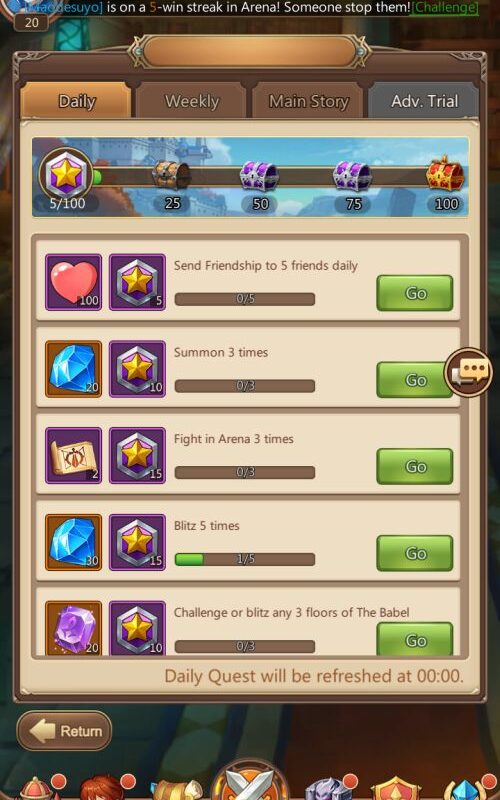
Task: Open the chat bubble icon
Action: (468, 371)
